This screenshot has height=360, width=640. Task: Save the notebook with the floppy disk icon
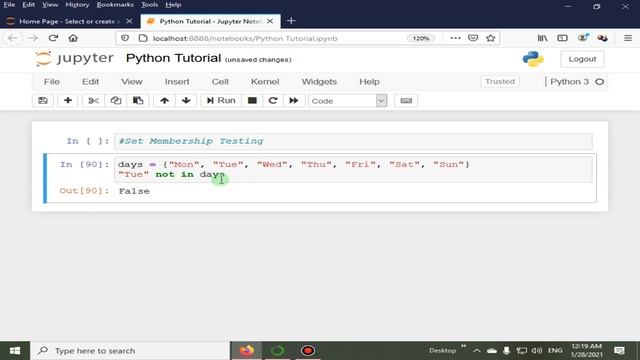click(43, 100)
